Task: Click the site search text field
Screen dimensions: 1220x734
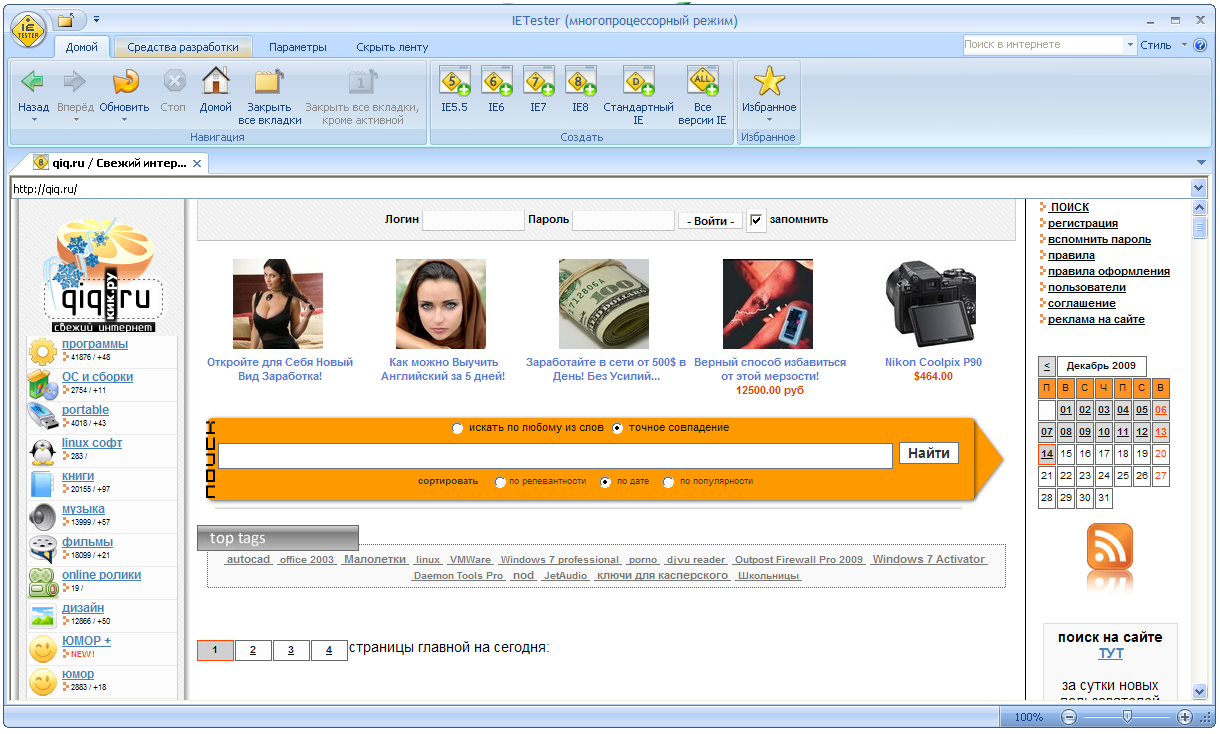Action: (555, 456)
